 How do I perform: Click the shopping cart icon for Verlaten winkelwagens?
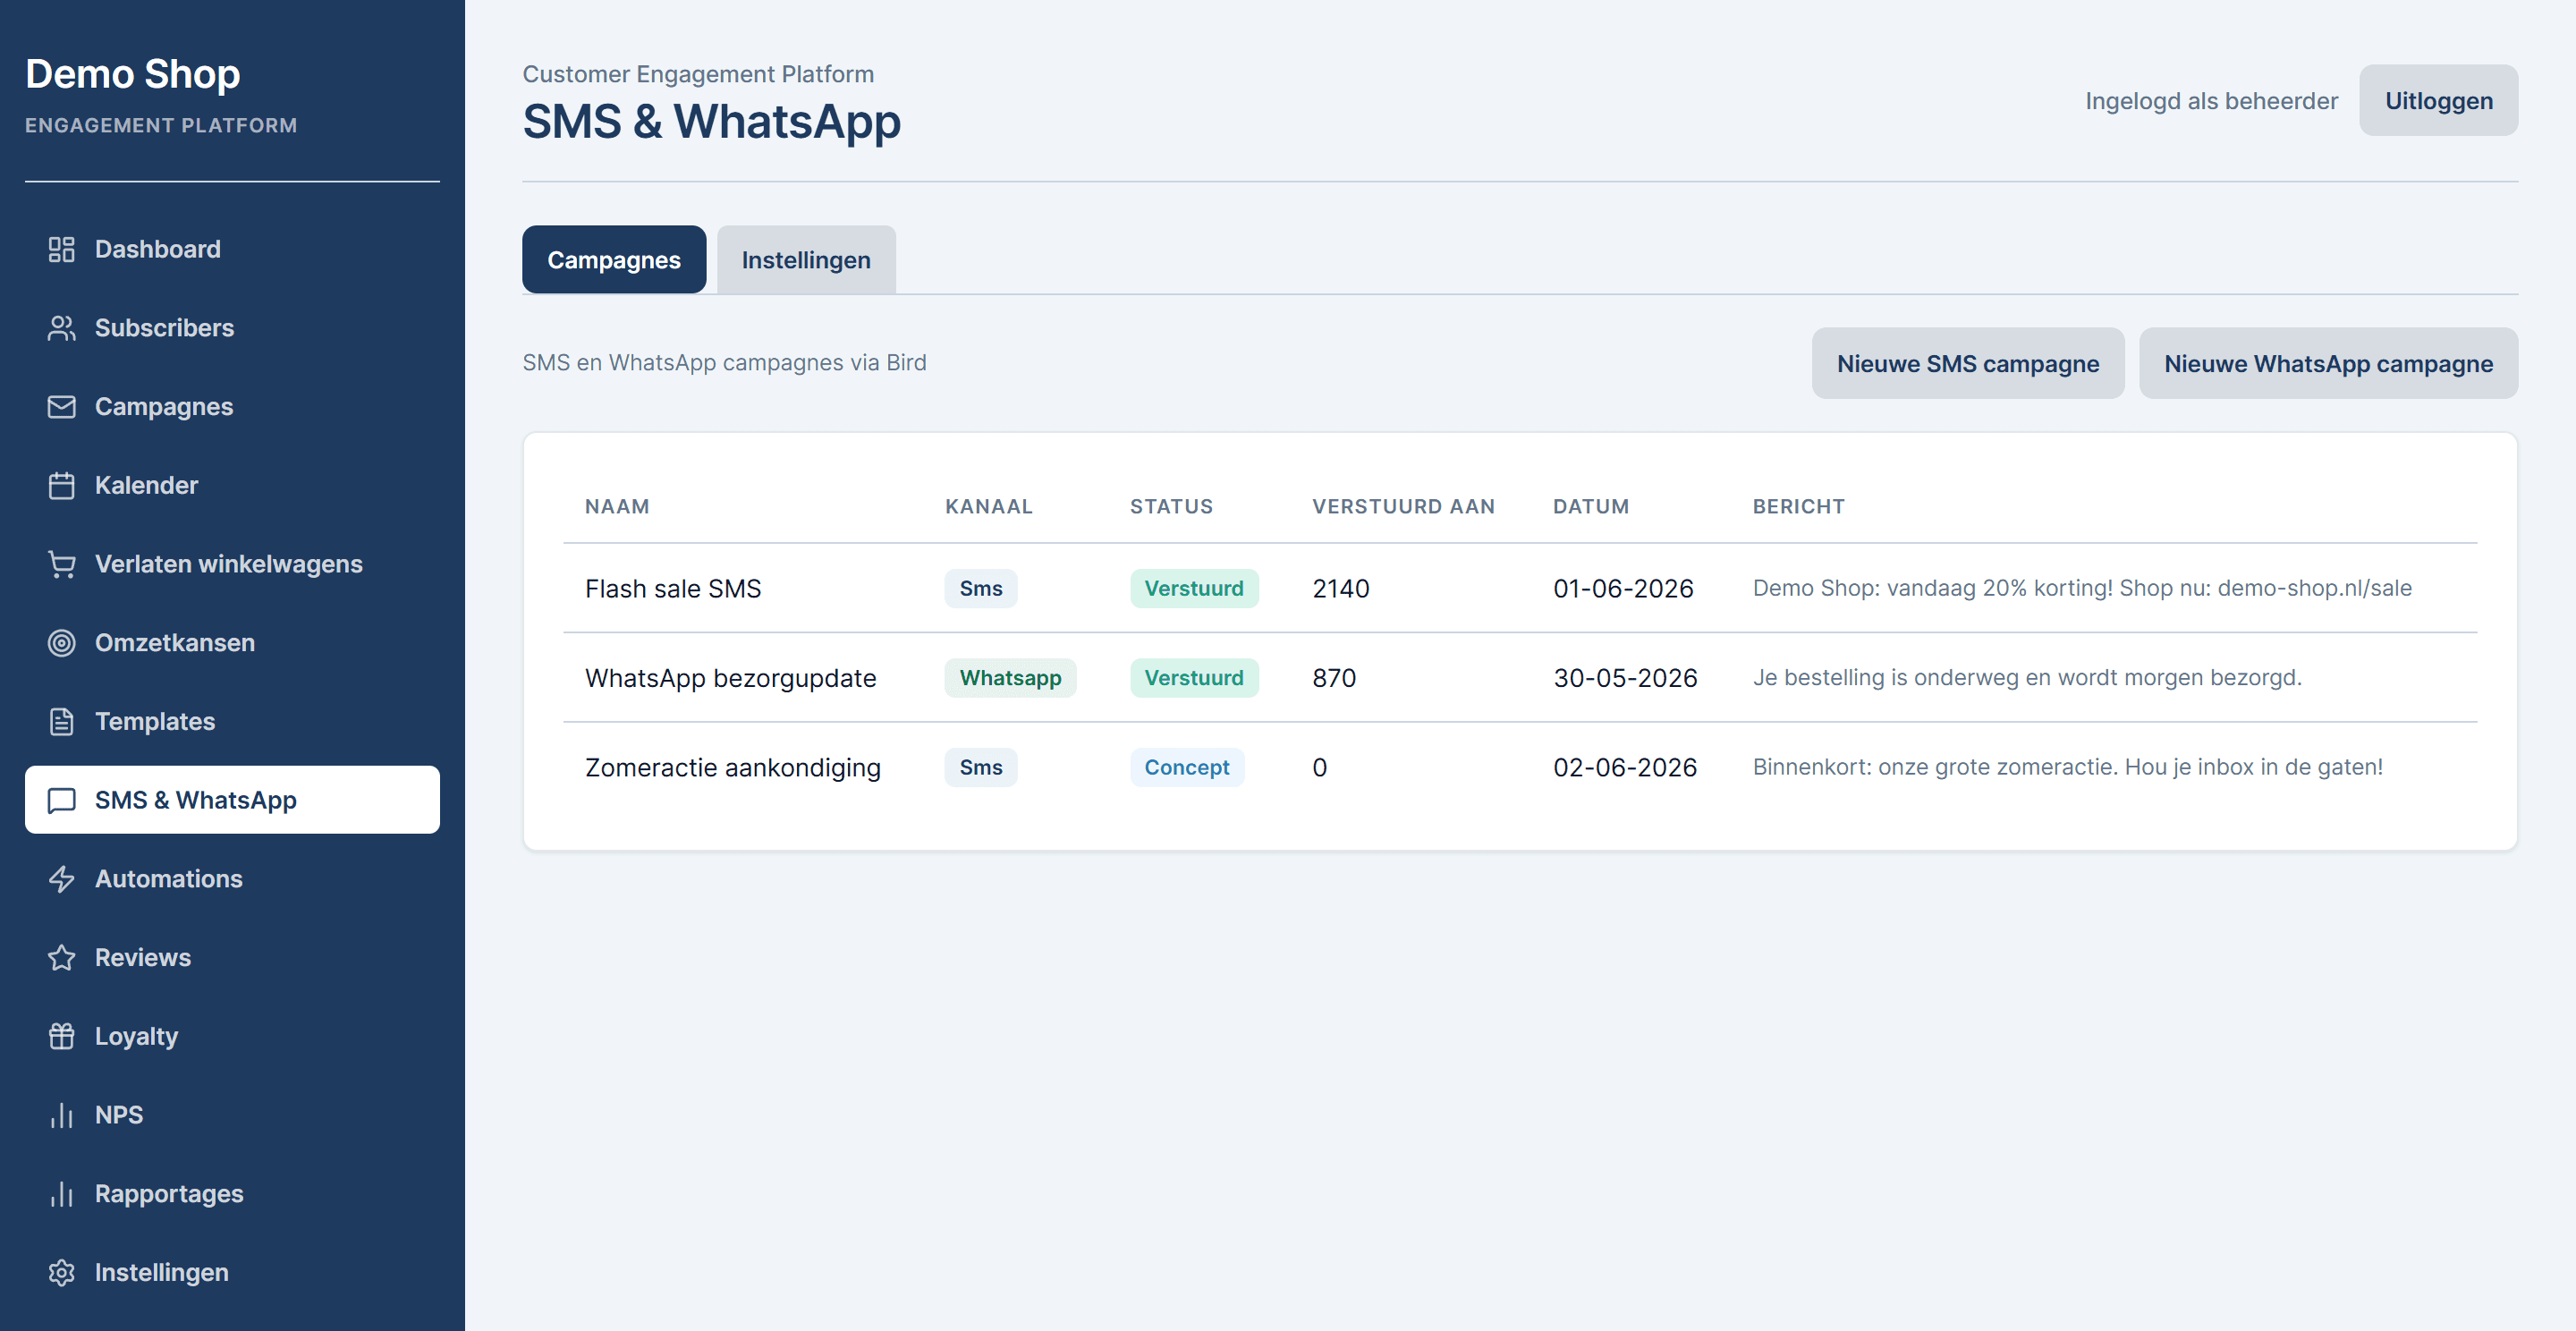tap(61, 564)
